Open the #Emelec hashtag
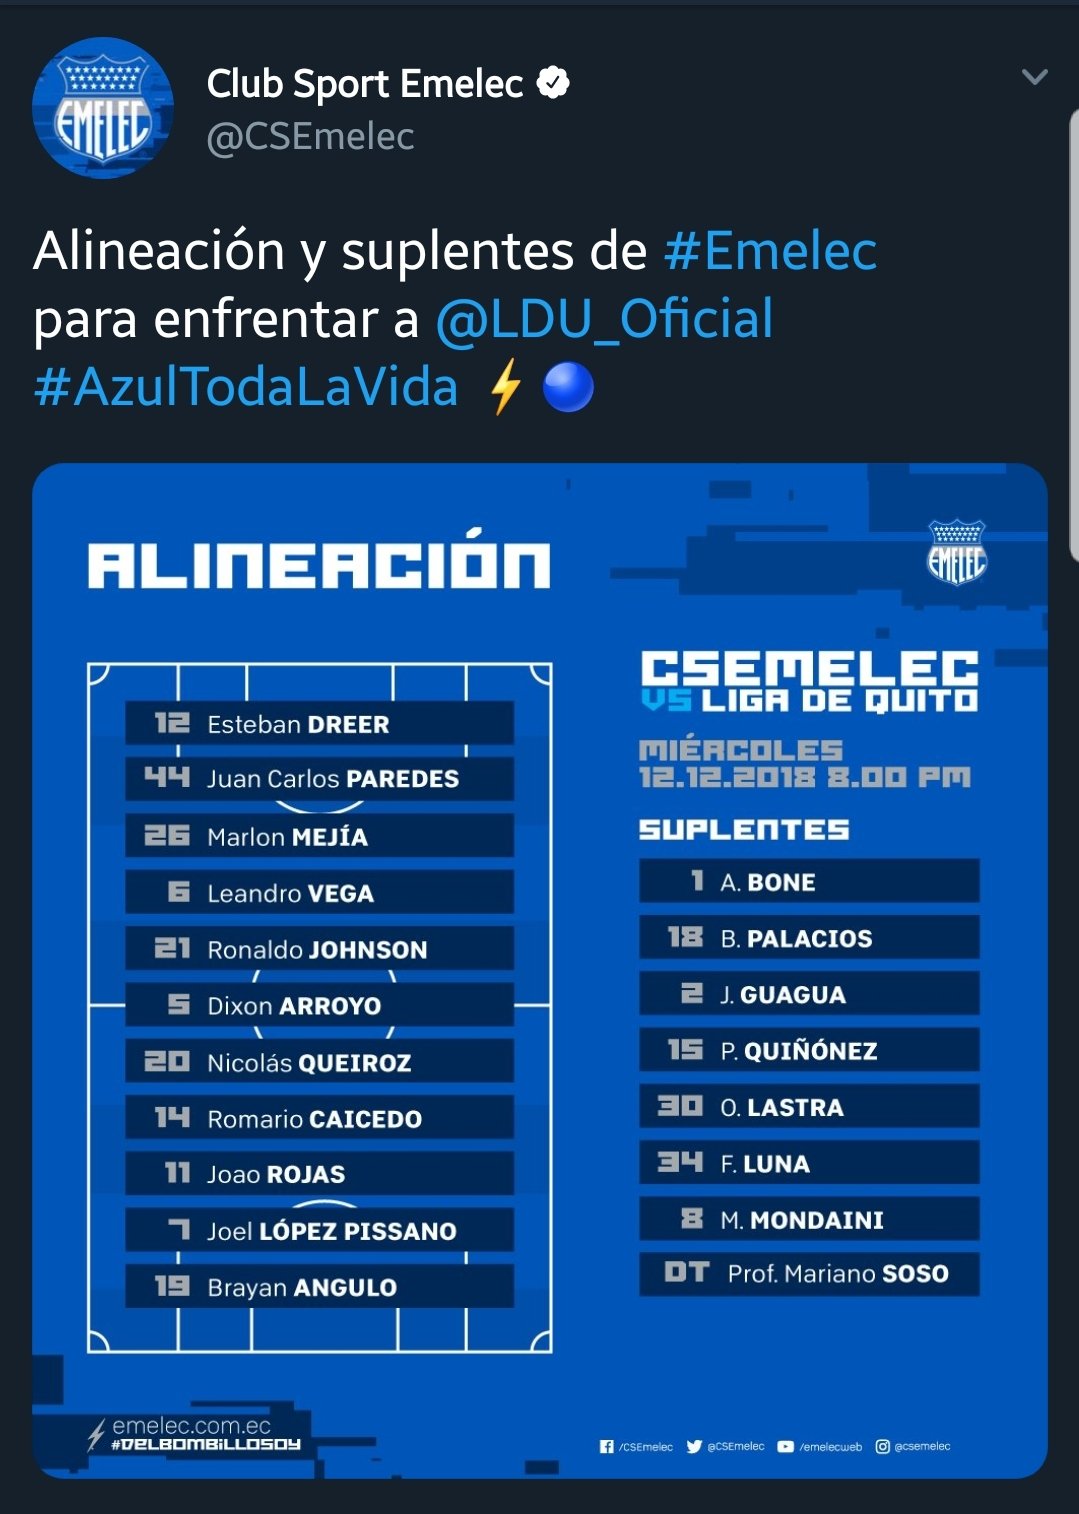1079x1514 pixels. [x=770, y=250]
